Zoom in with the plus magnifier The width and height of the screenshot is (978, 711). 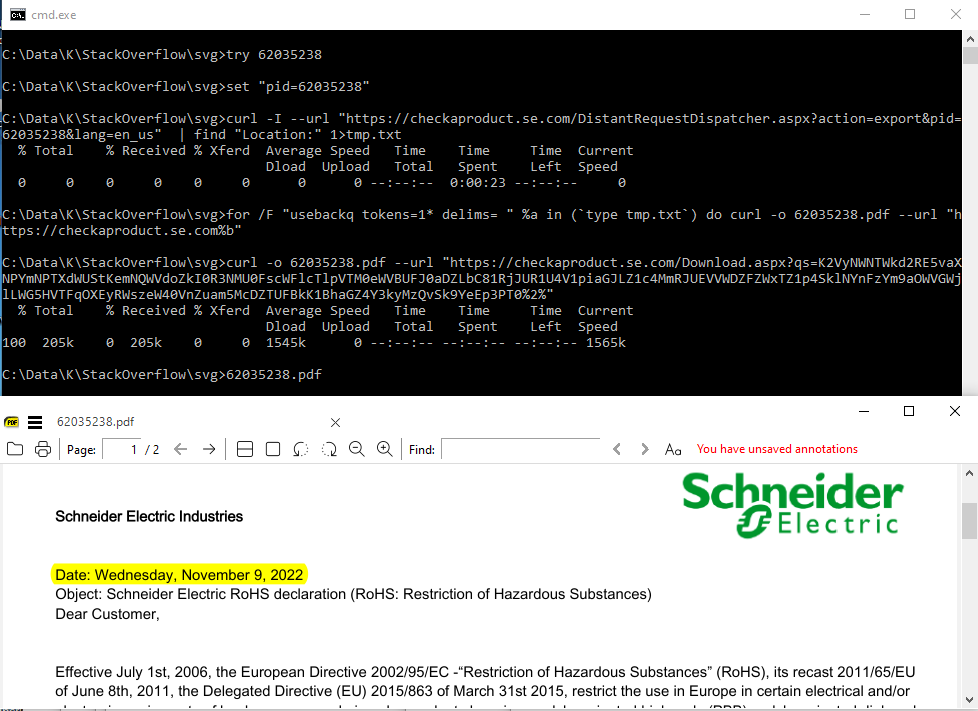385,449
